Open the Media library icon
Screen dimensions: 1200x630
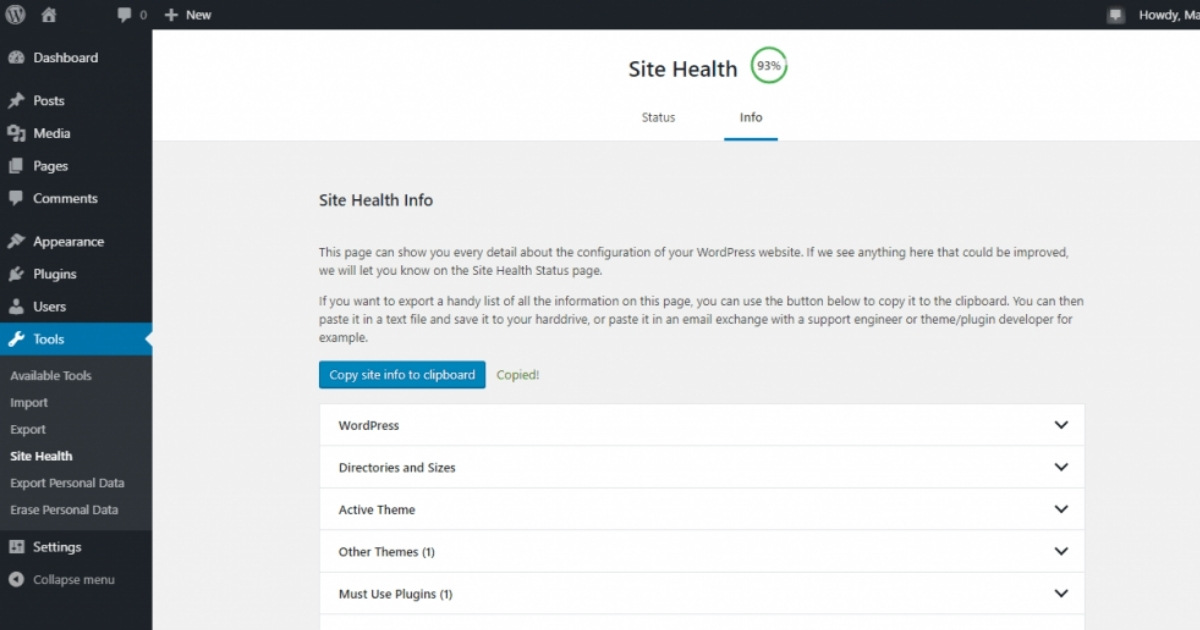pyautogui.click(x=17, y=133)
